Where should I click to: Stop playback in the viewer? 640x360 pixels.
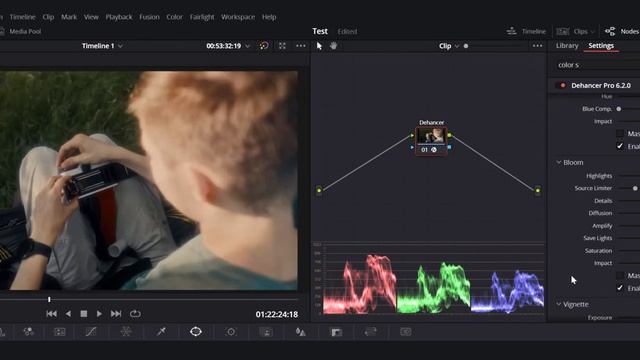pyautogui.click(x=84, y=313)
